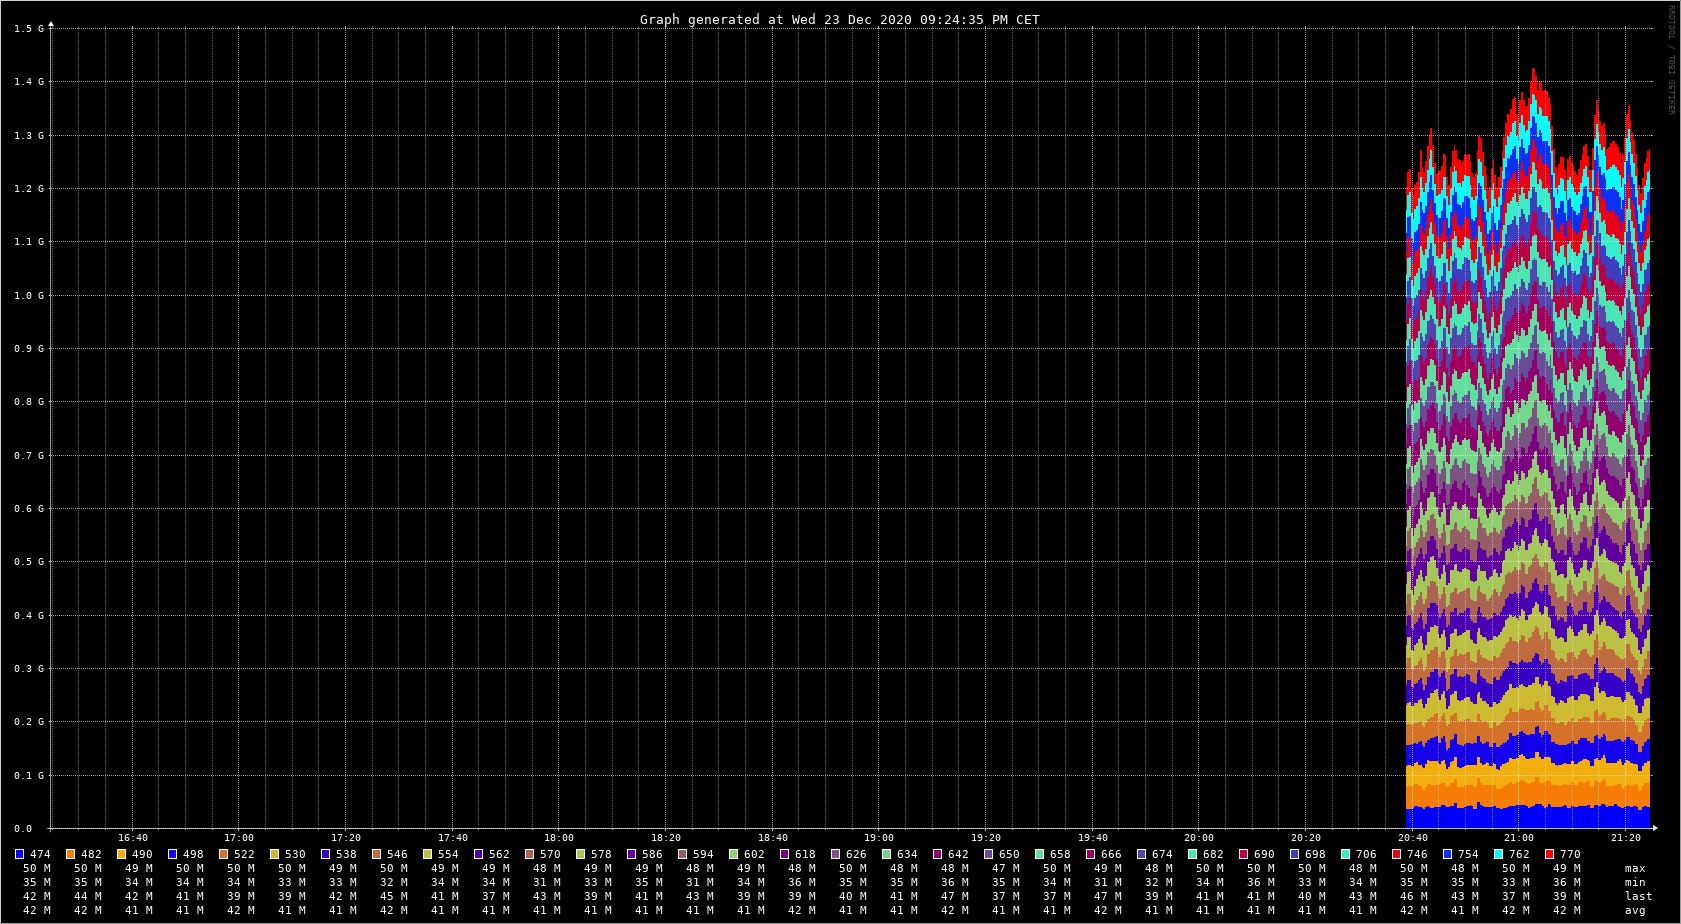Image resolution: width=1681 pixels, height=924 pixels.
Task: Click the legend swatch next to 538
Action: pyautogui.click(x=325, y=854)
